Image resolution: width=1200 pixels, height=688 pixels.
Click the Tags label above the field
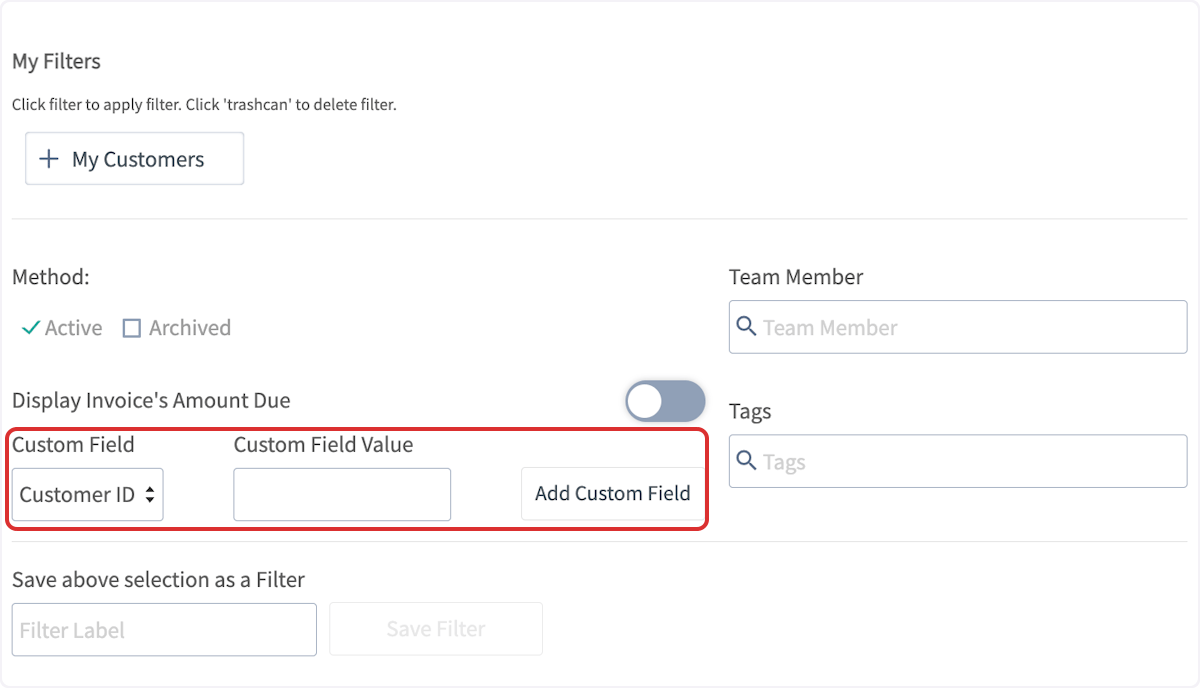click(x=750, y=412)
